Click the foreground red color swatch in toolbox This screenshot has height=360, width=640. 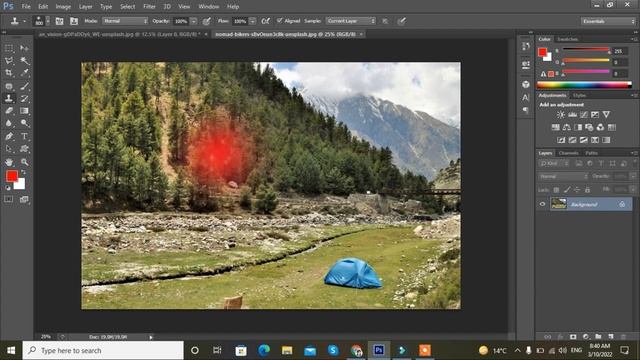coord(11,176)
